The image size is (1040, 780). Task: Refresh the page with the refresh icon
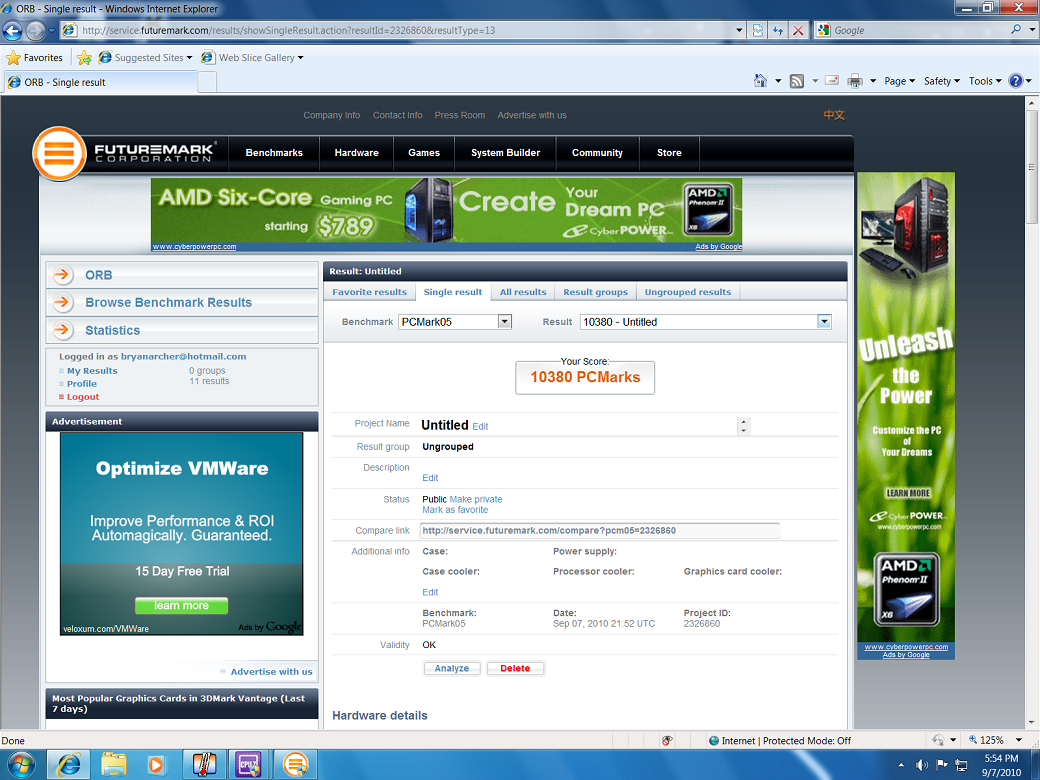777,30
